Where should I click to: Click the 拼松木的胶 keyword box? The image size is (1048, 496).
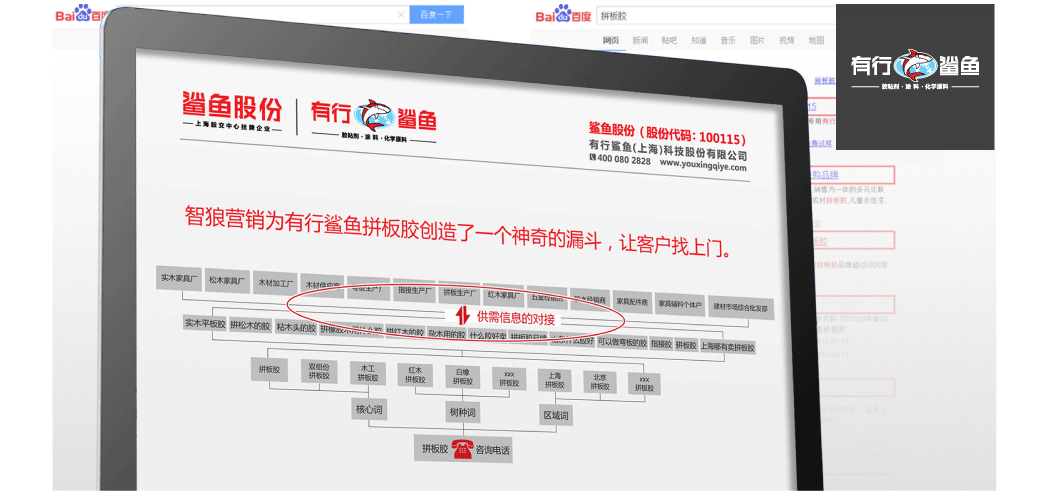tap(250, 326)
